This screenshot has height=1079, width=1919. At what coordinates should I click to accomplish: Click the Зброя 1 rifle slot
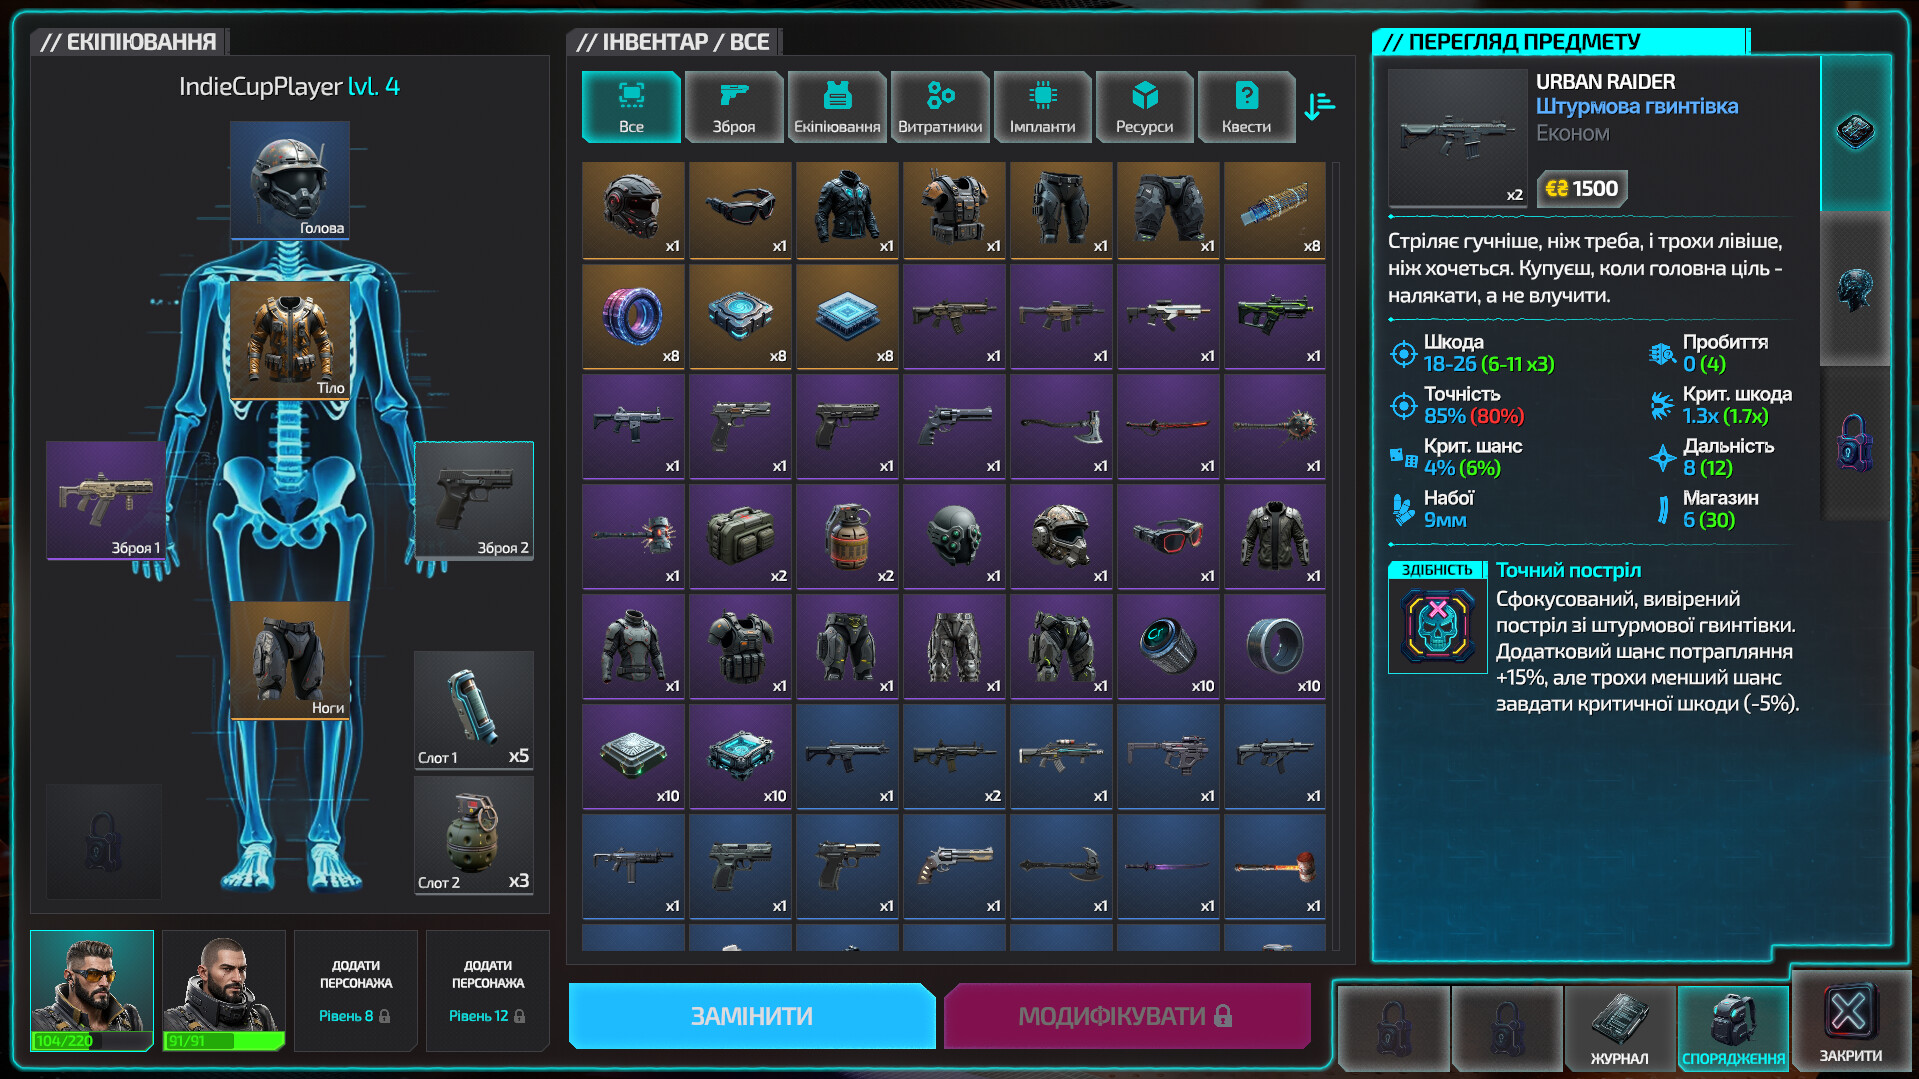106,500
